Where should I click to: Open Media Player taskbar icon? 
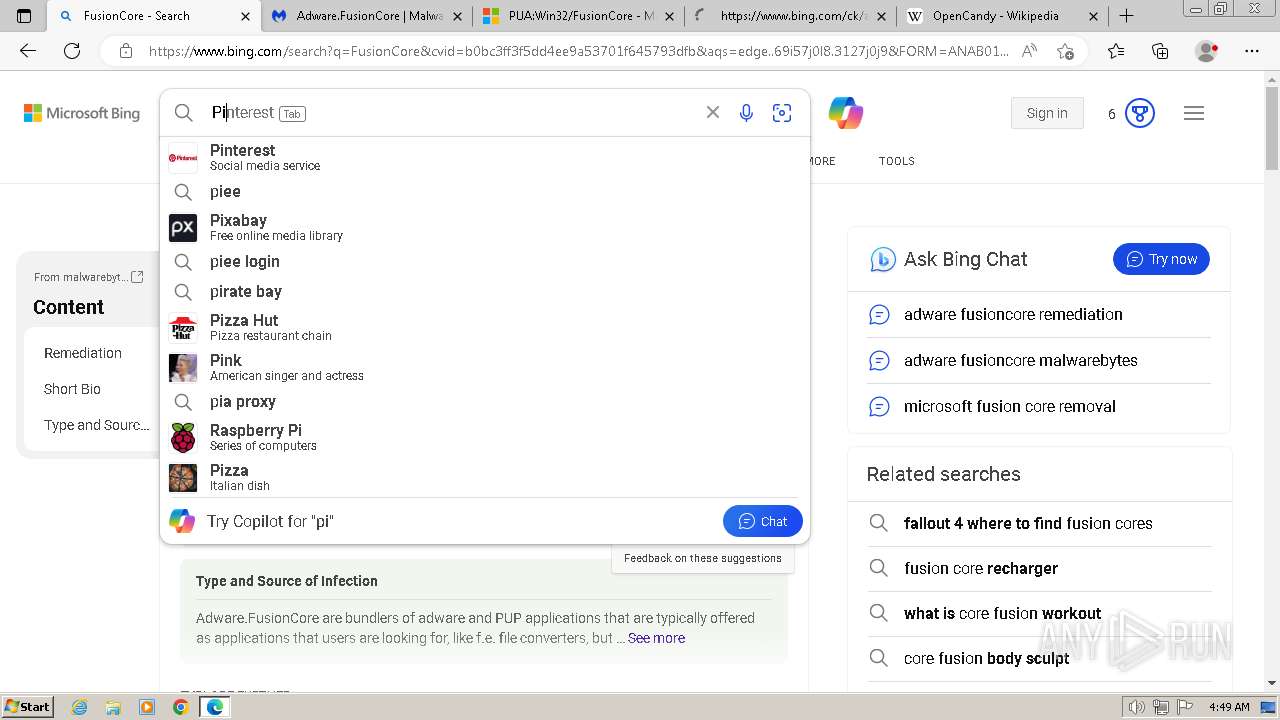click(147, 707)
